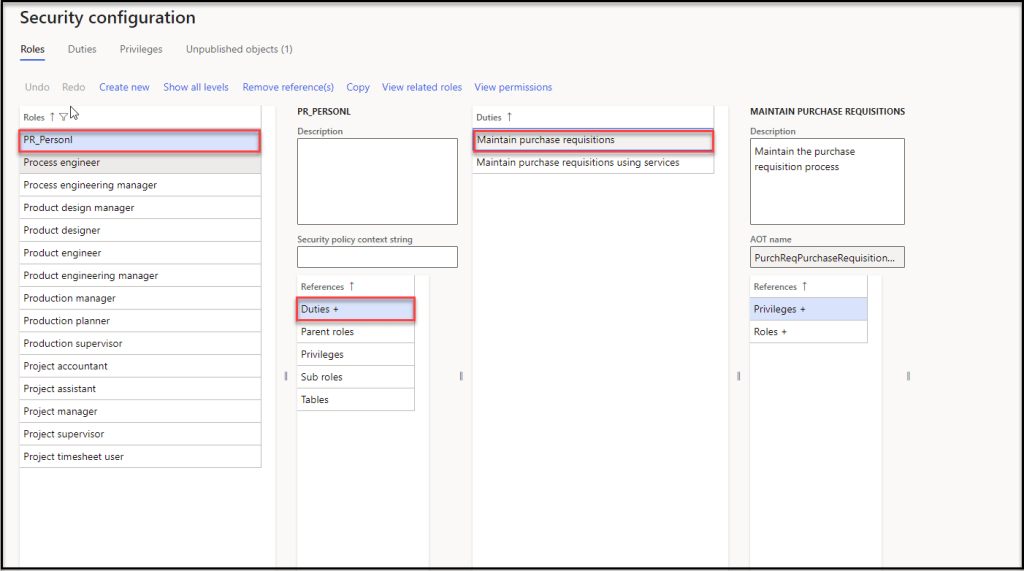Open View related roles
Image resolution: width=1024 pixels, height=571 pixels.
tap(422, 87)
